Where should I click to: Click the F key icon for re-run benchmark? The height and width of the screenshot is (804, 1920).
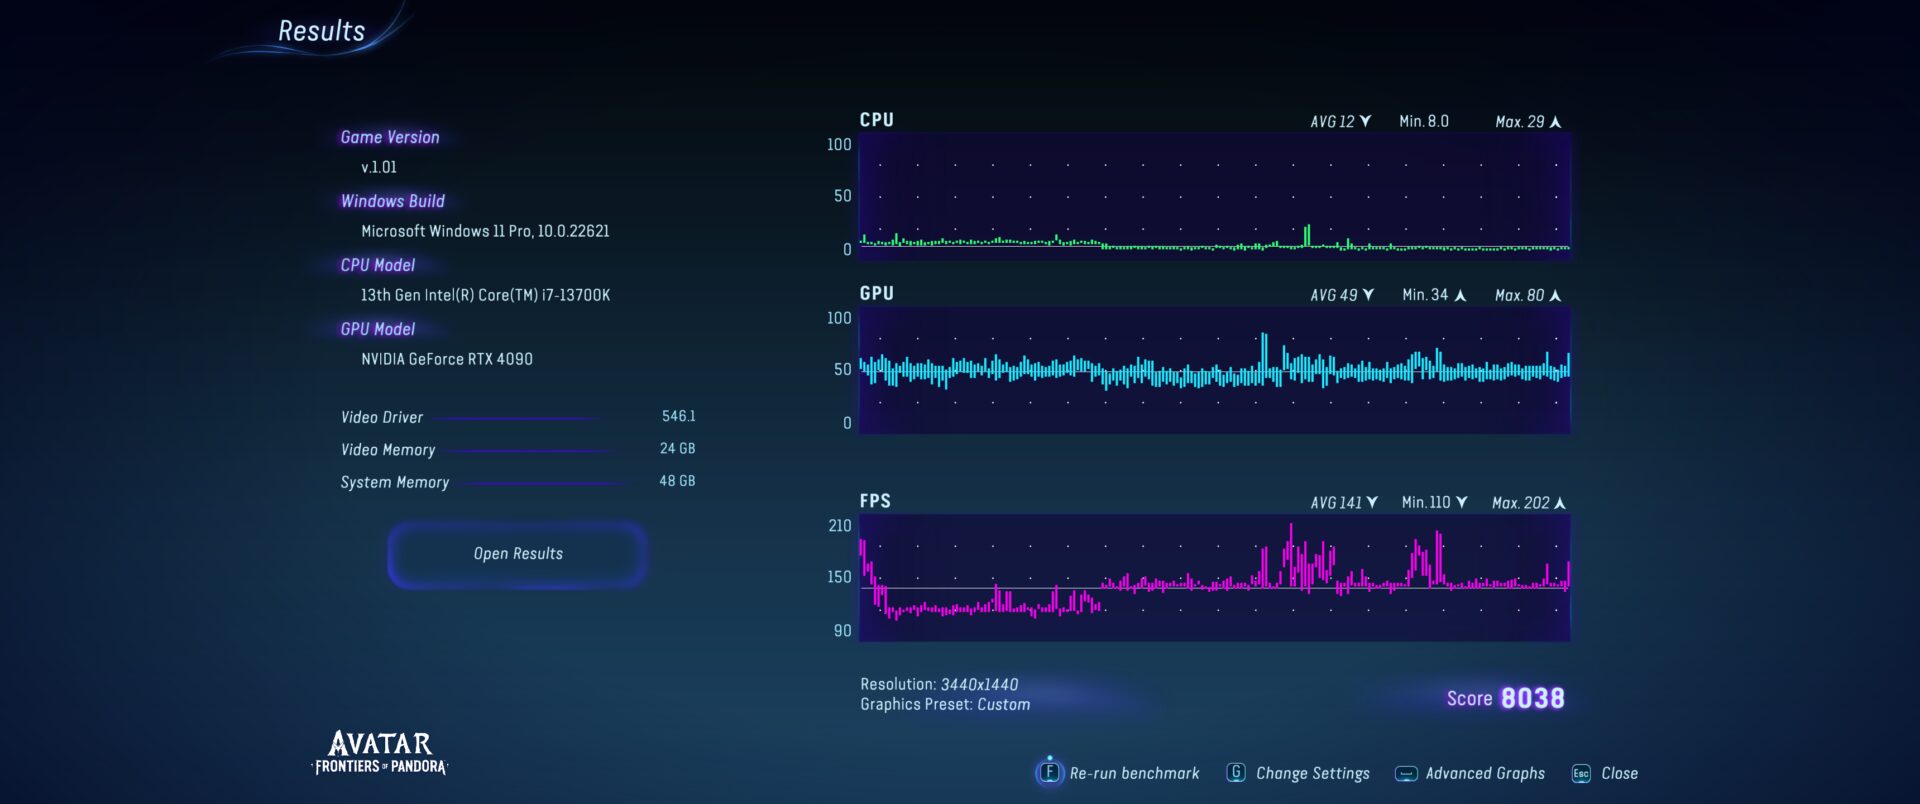(x=1049, y=772)
